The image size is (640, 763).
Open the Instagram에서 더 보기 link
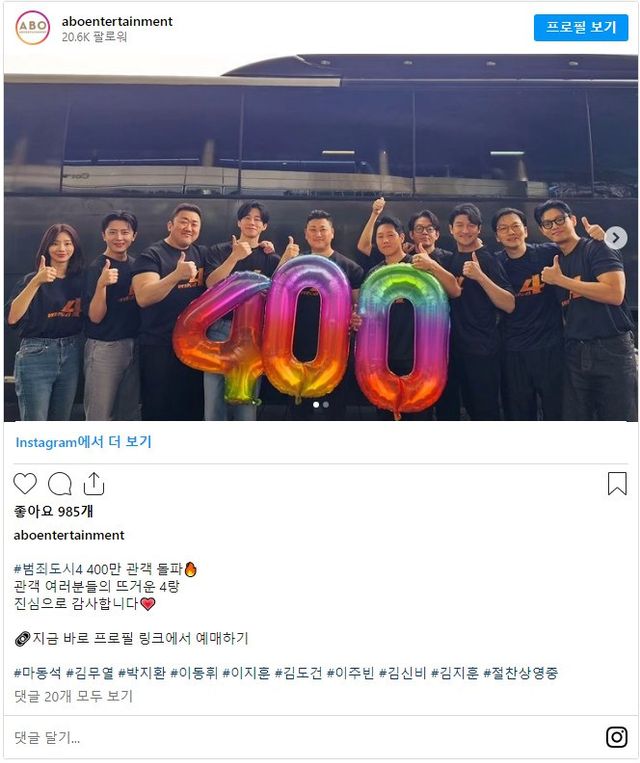83,442
